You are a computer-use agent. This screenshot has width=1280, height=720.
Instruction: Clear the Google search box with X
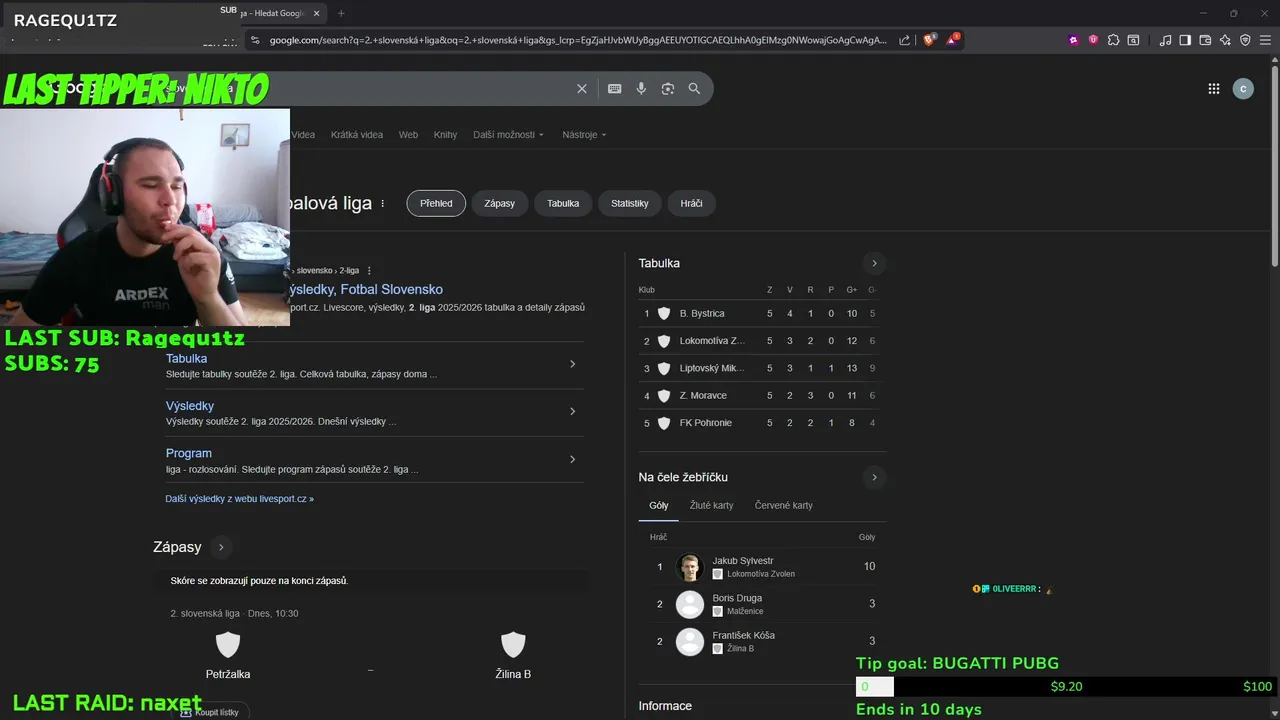pyautogui.click(x=582, y=88)
